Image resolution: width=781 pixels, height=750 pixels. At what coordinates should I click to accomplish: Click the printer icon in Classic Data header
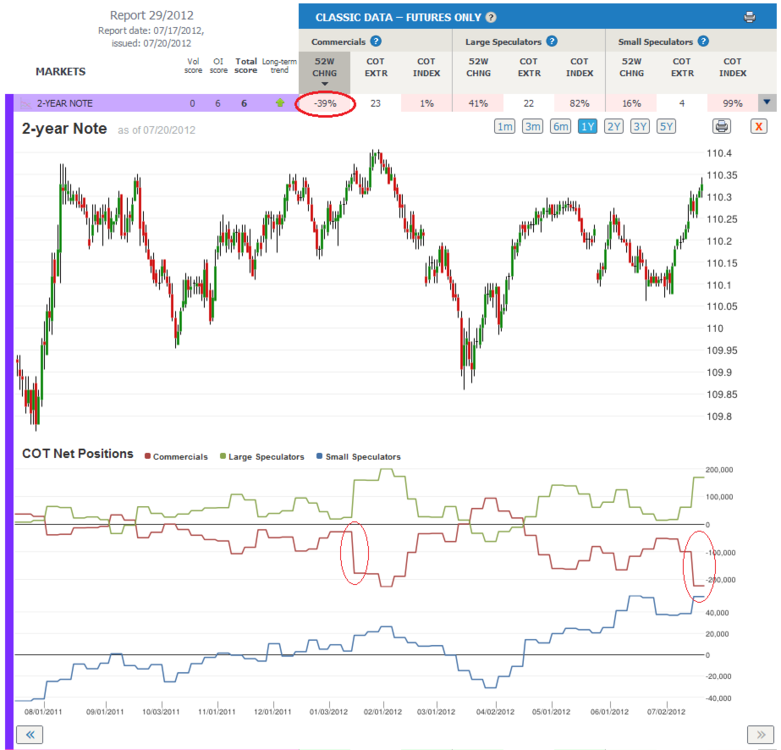[x=749, y=17]
